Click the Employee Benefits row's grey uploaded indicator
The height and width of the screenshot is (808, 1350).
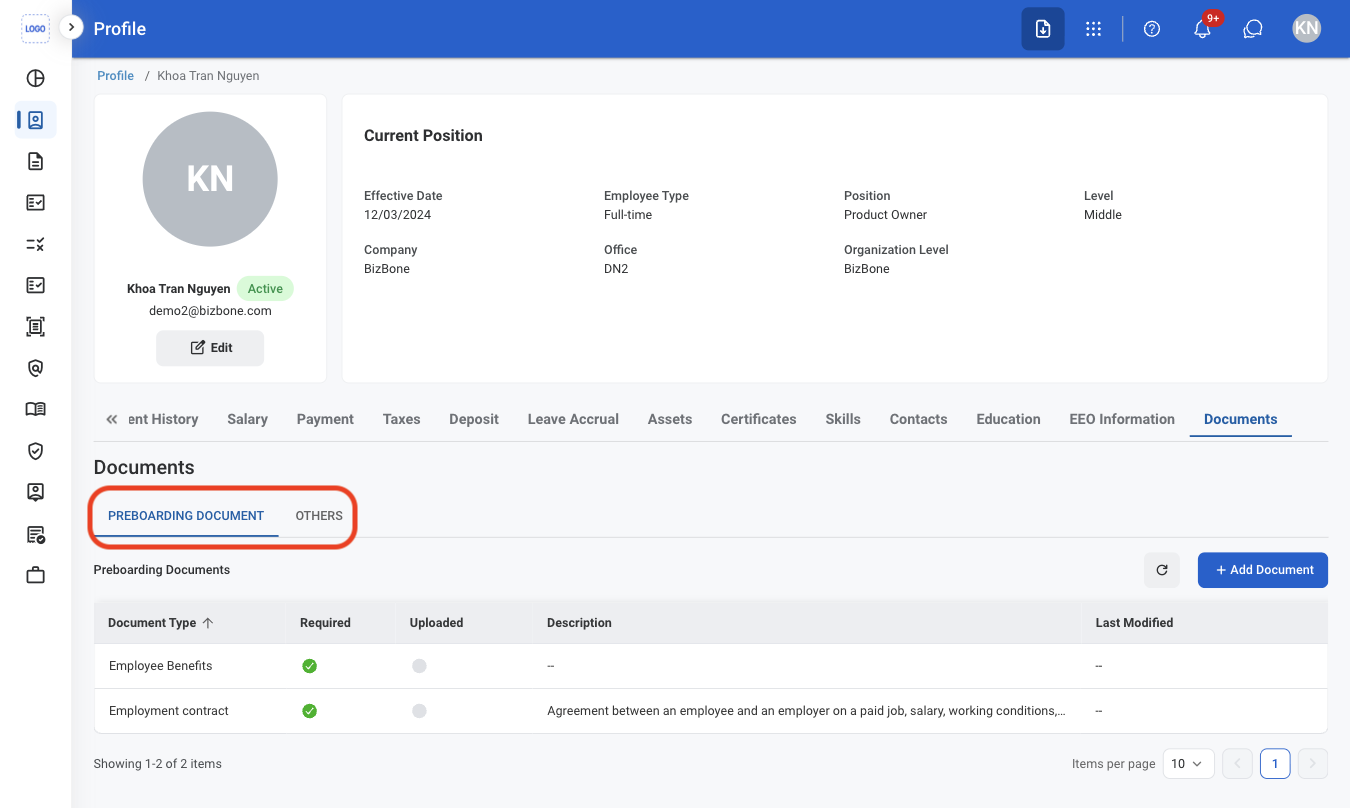(x=419, y=666)
